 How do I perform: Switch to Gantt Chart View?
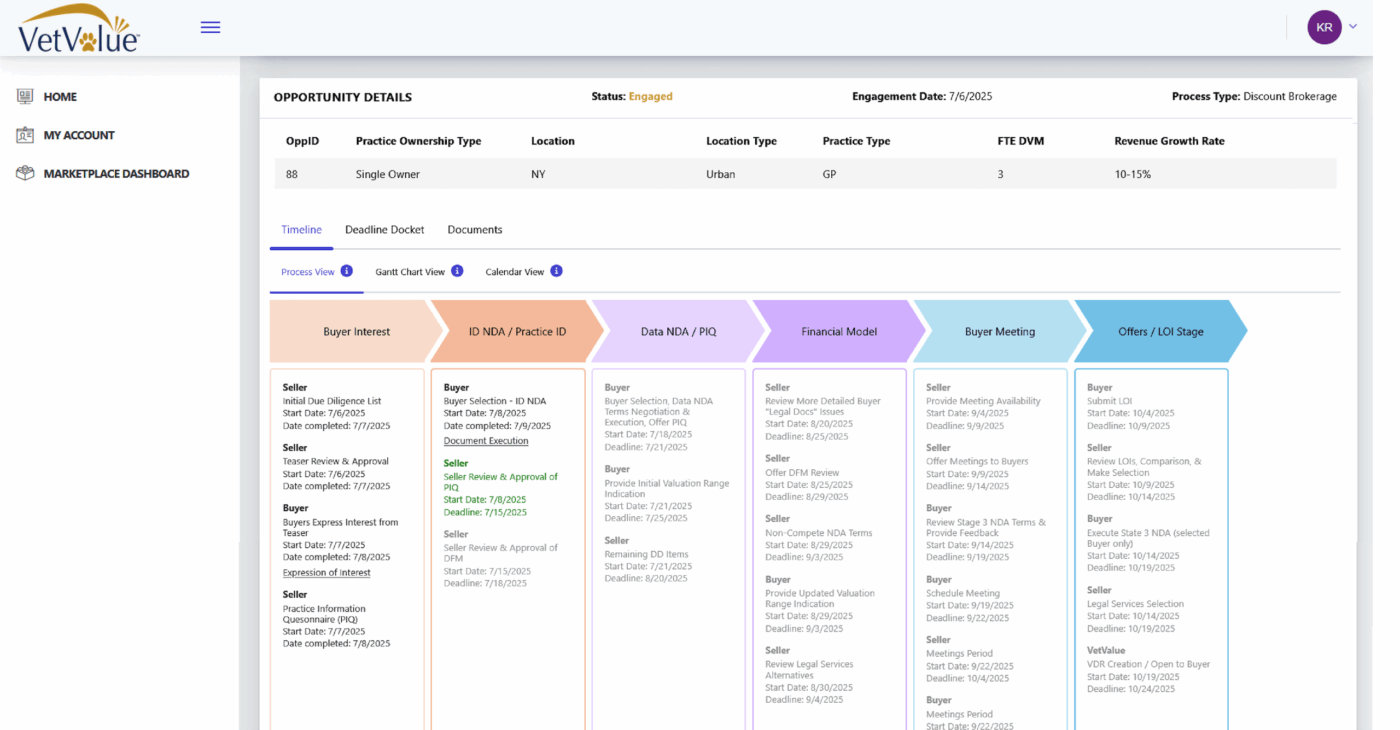pos(410,272)
